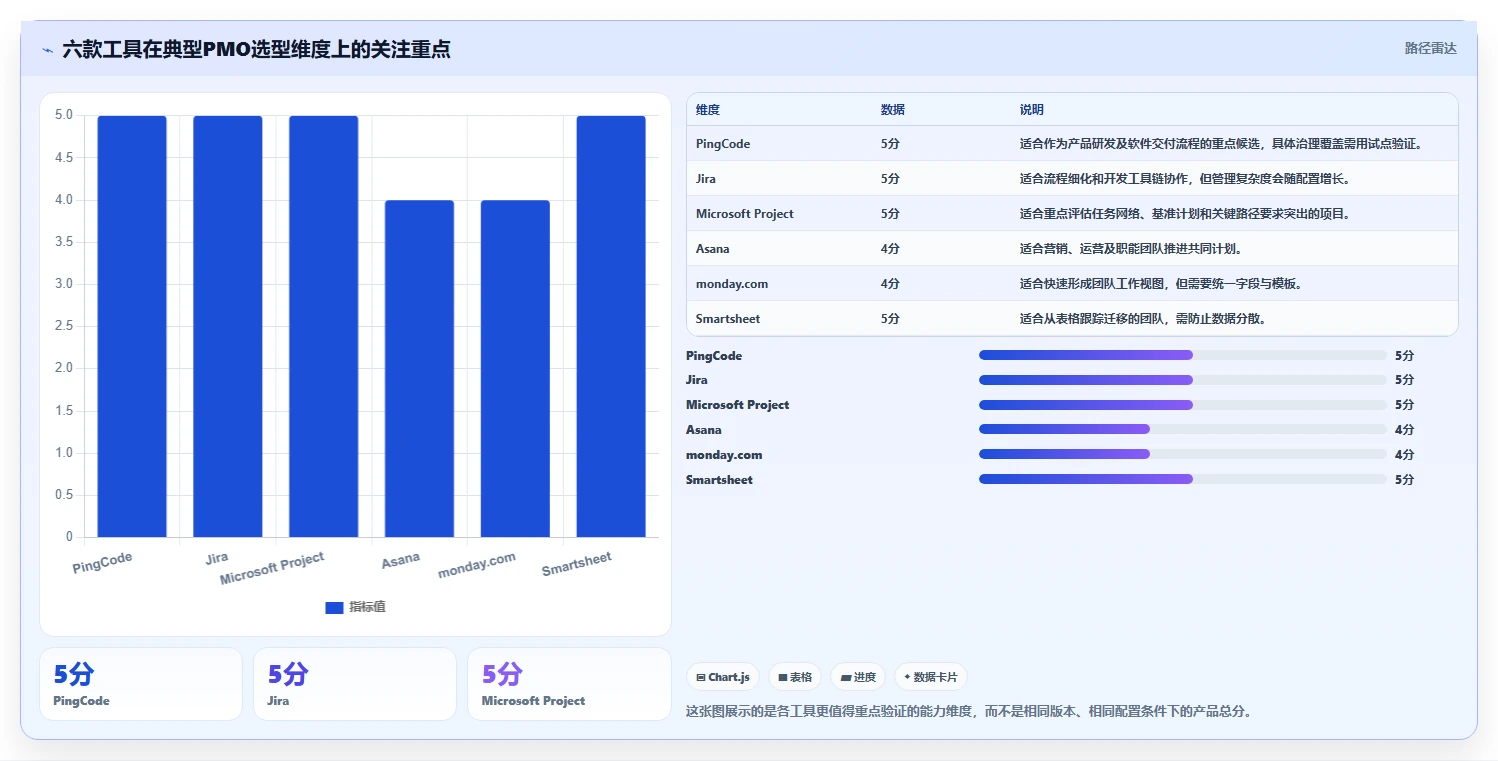
Task: Open the PingCode 5分 data card
Action: pyautogui.click(x=141, y=684)
